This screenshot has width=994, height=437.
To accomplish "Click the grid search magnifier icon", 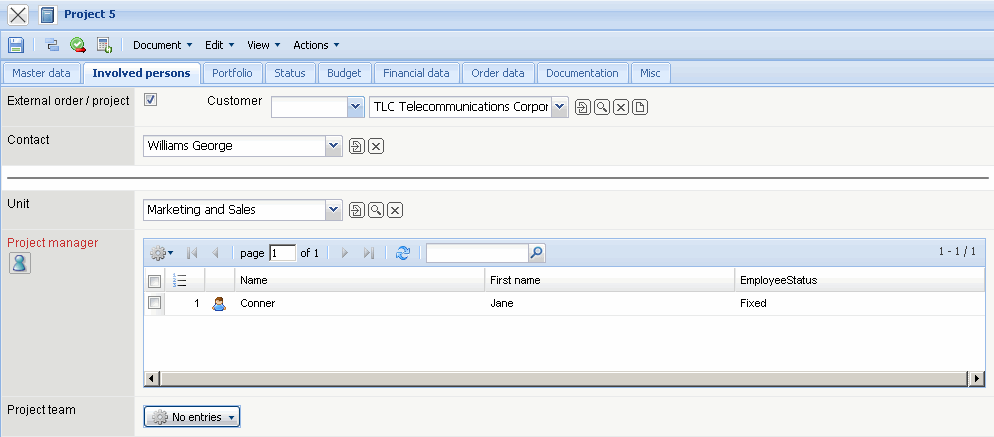I will (x=537, y=254).
